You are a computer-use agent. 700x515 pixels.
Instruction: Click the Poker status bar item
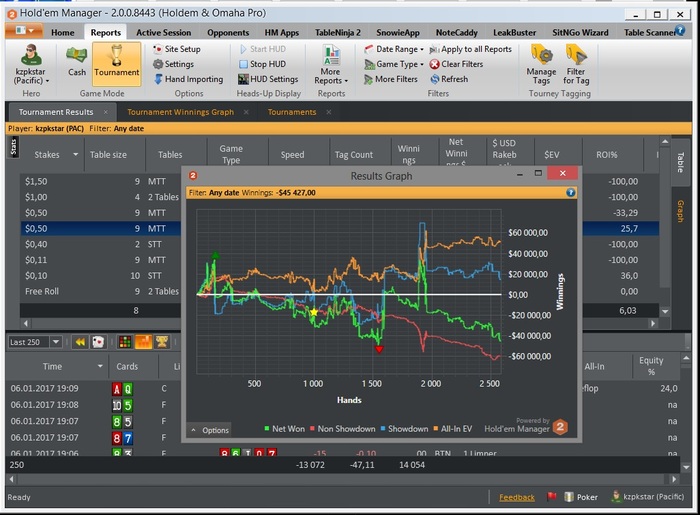581,497
